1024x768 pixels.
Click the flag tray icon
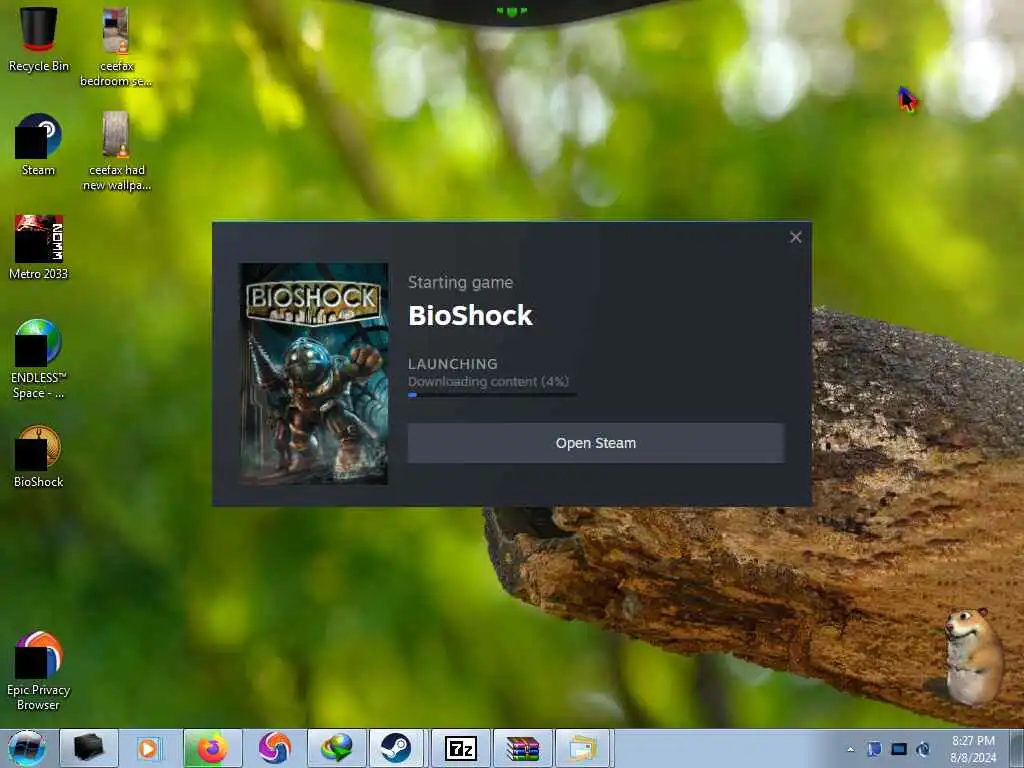coord(874,749)
